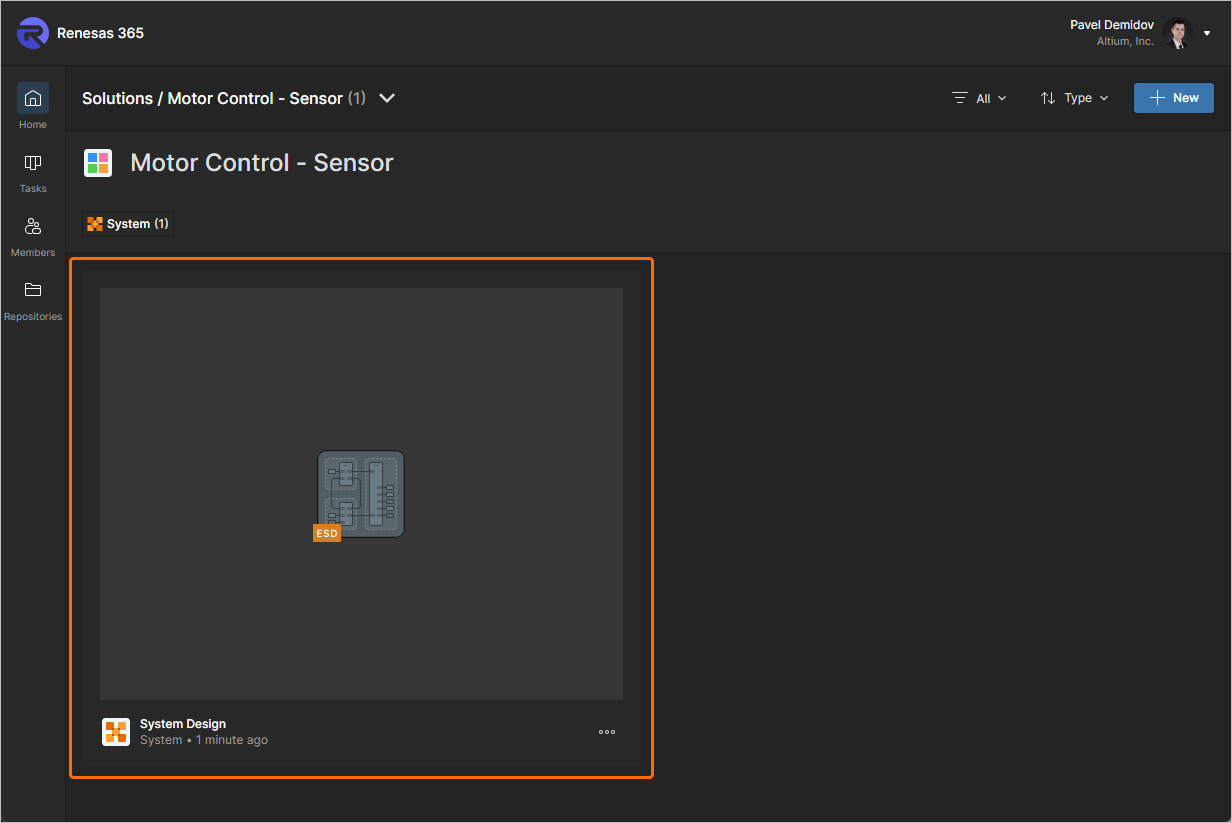Expand the user account dropdown arrow
Screen dimensions: 1232x823
click(1207, 34)
